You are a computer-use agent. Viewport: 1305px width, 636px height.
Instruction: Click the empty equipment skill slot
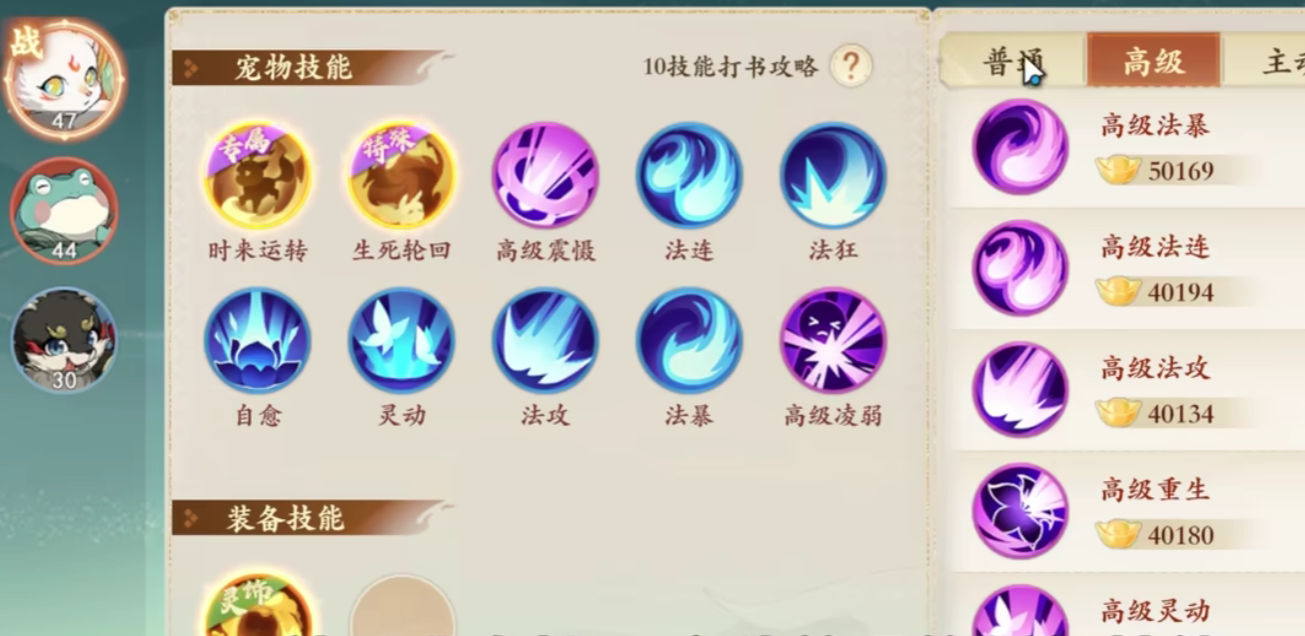[402, 610]
